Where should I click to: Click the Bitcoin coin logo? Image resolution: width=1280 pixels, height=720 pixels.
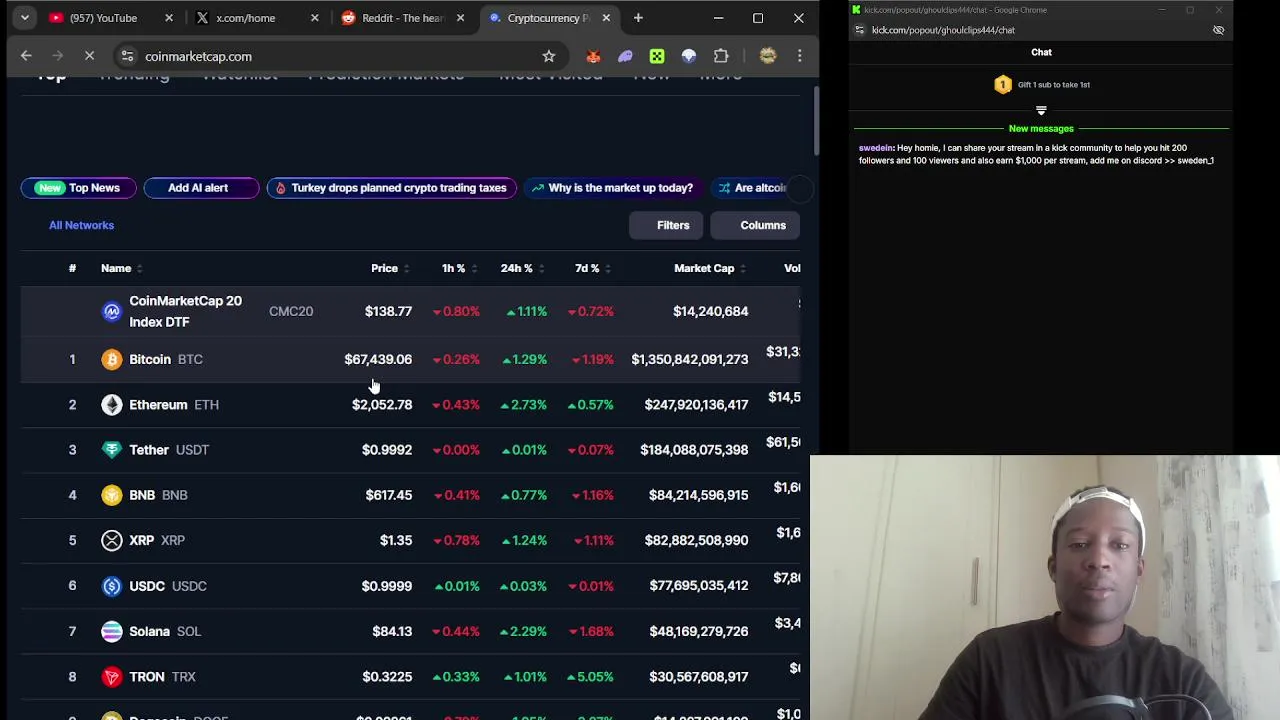tap(111, 359)
